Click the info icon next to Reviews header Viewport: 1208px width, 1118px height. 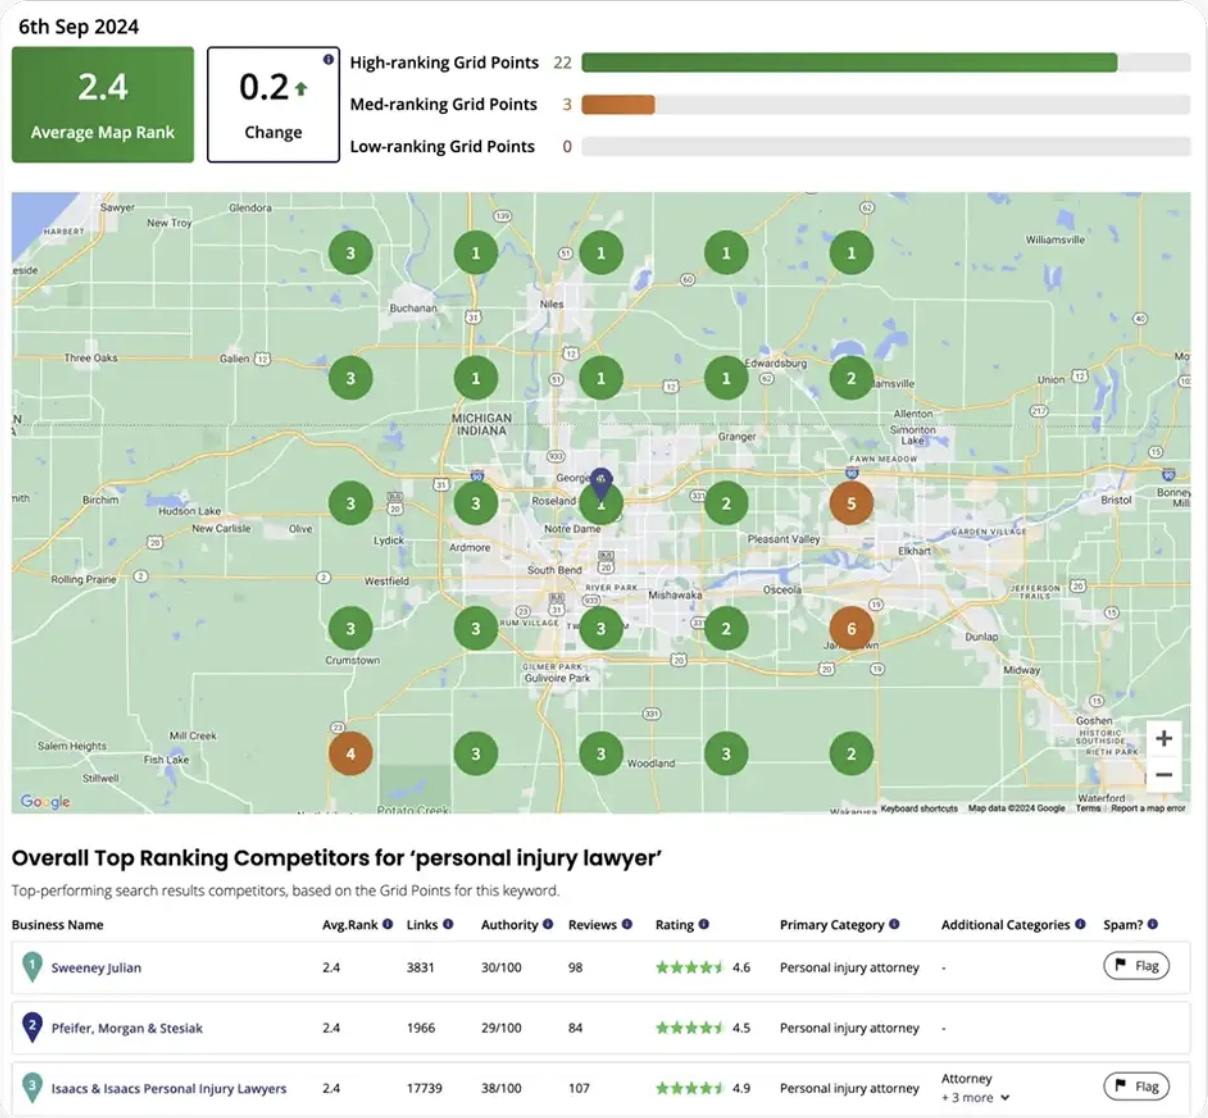pyautogui.click(x=627, y=924)
